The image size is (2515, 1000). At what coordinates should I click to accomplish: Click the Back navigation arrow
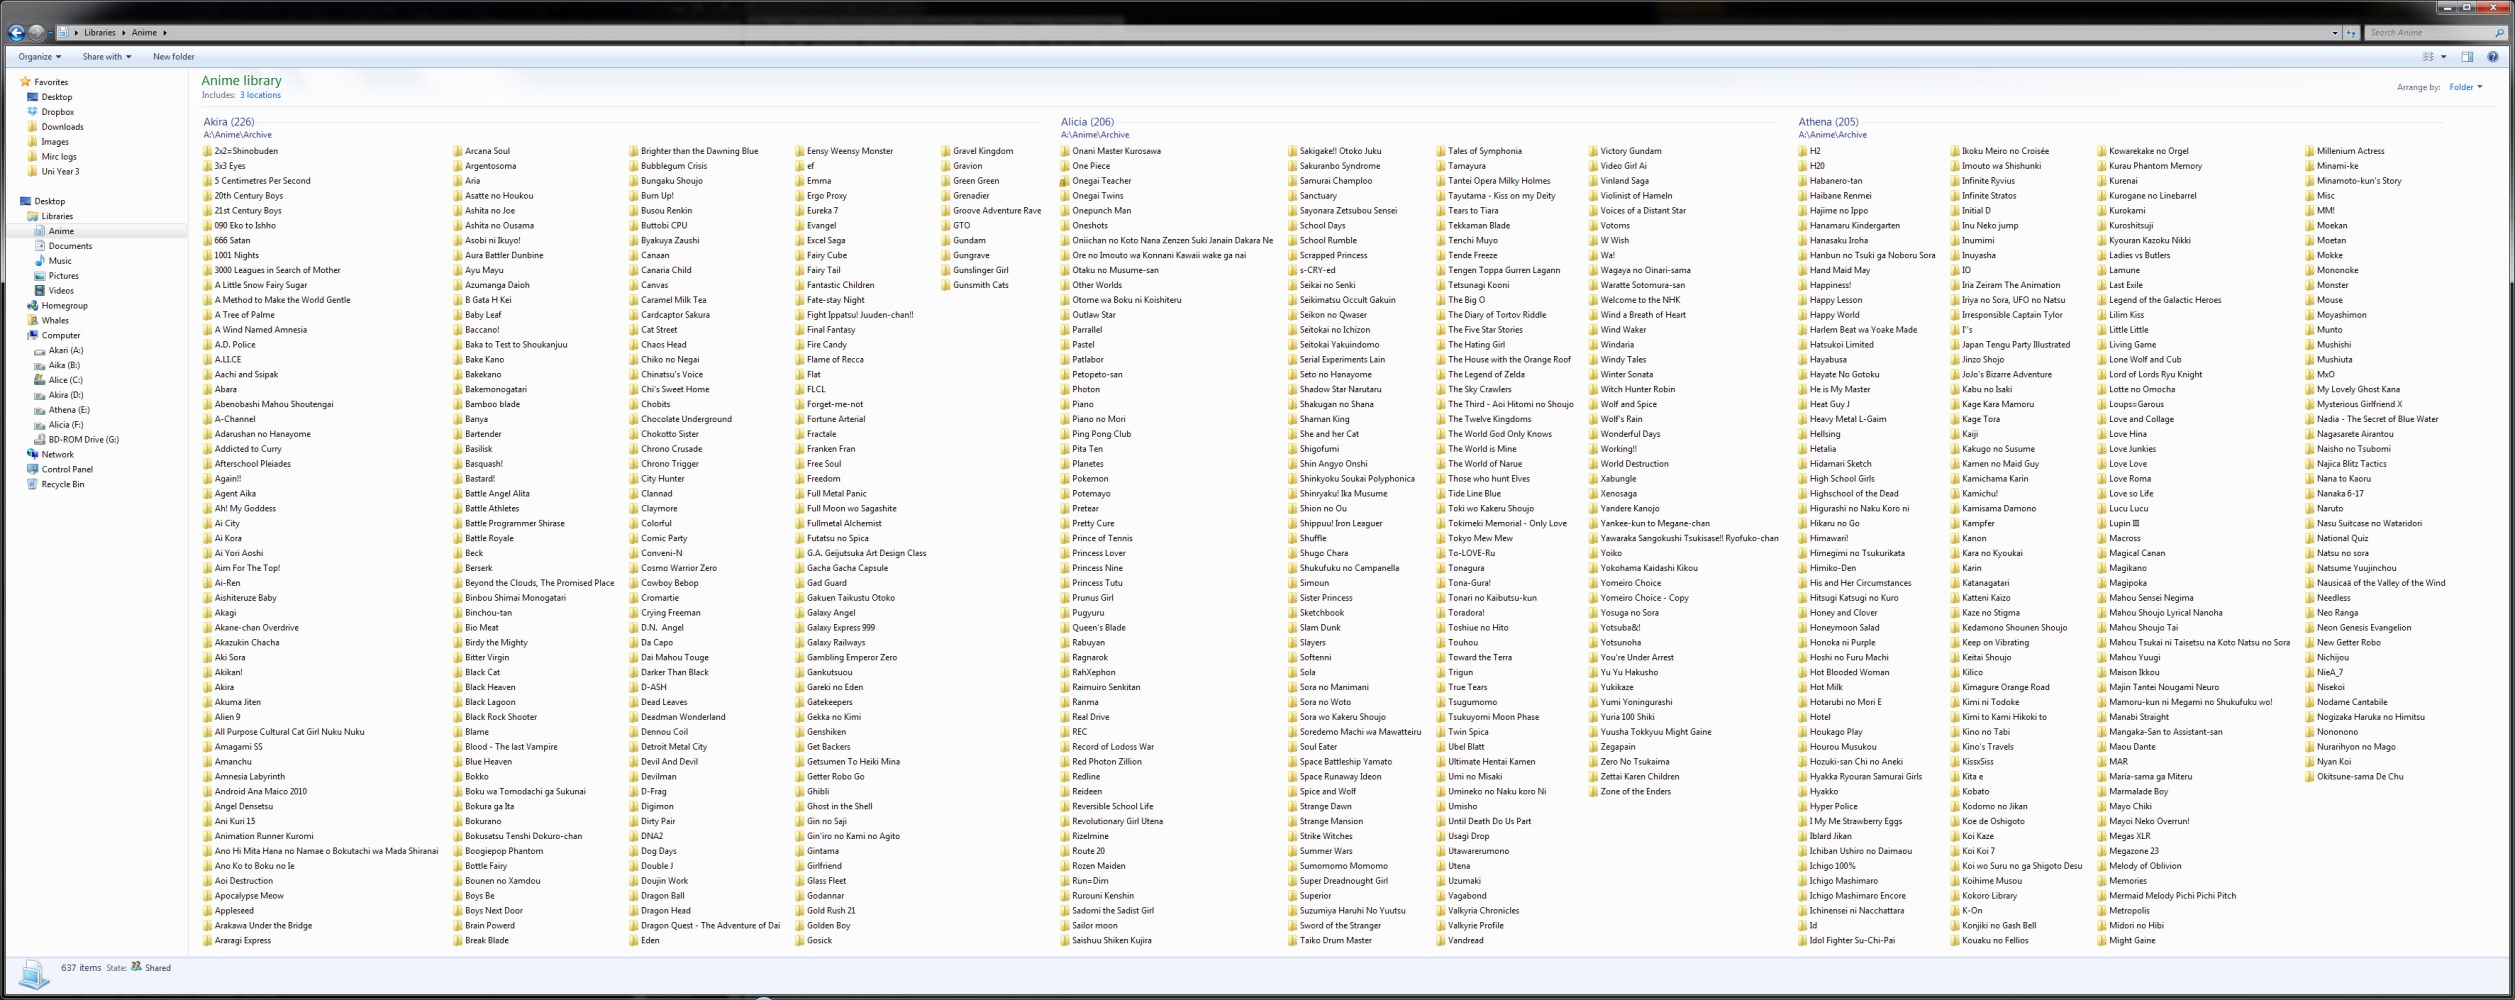pos(17,33)
